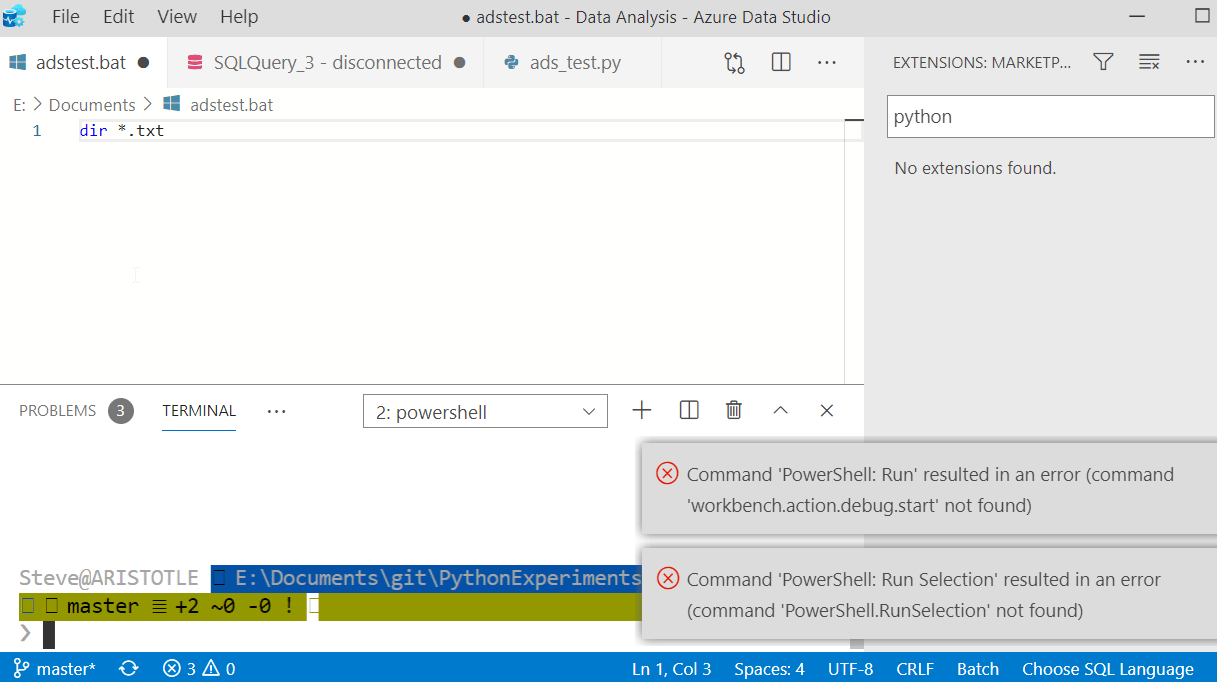Viewport: 1217px width, 682px height.
Task: Clear extensions search results icon
Action: coord(1149,62)
